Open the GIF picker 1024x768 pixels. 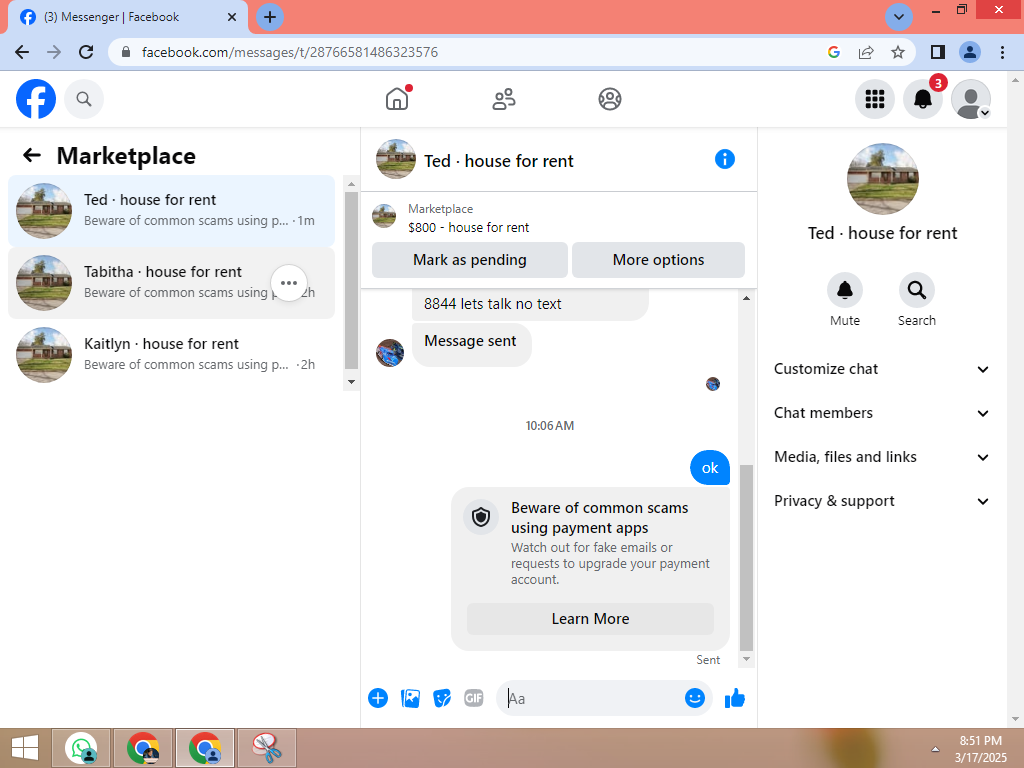473,698
